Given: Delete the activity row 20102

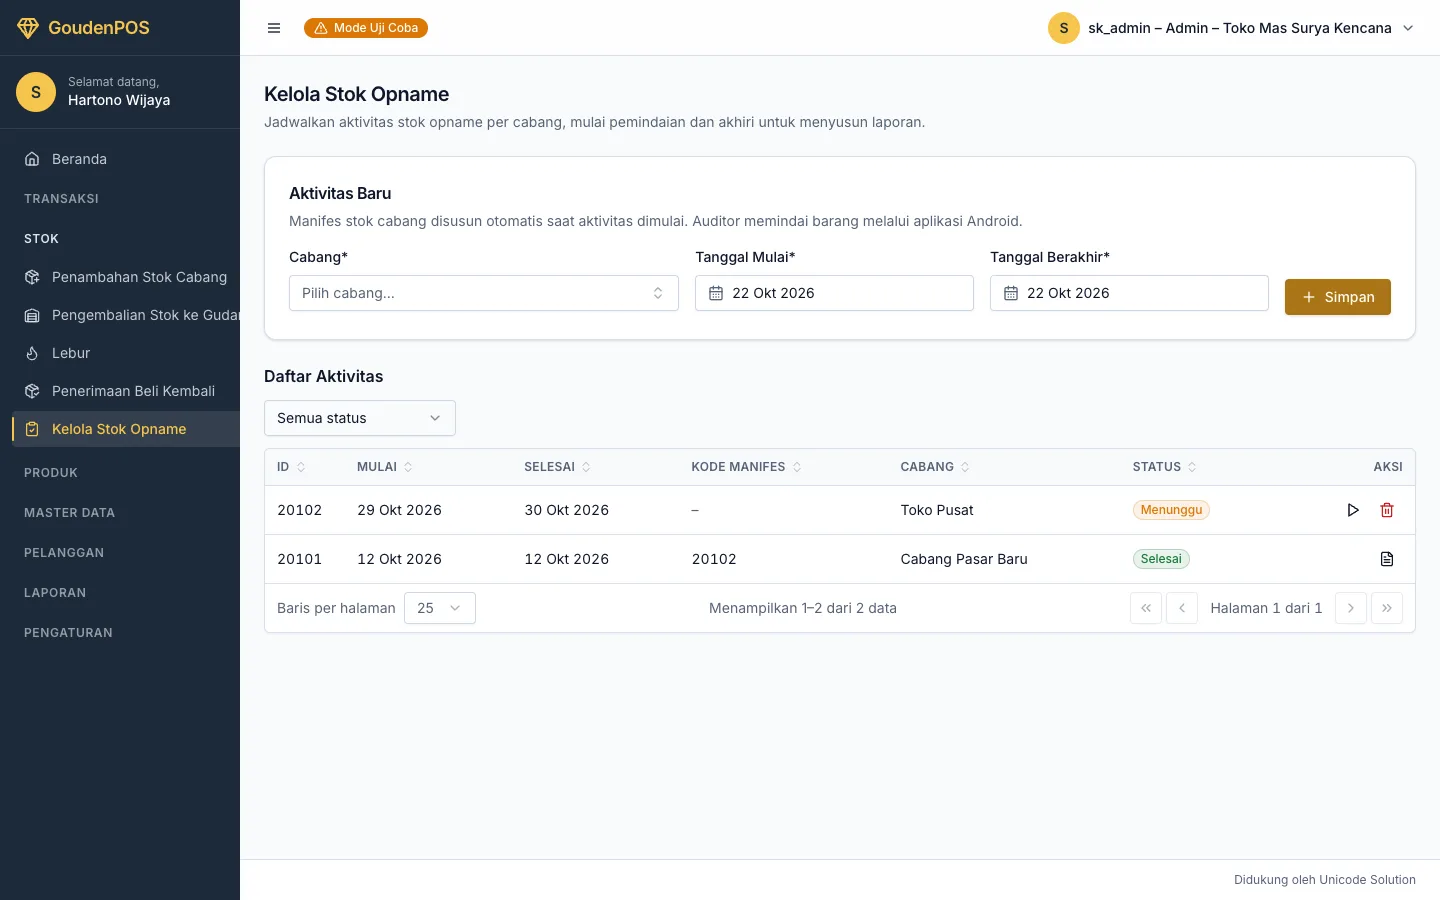Looking at the screenshot, I should point(1387,510).
